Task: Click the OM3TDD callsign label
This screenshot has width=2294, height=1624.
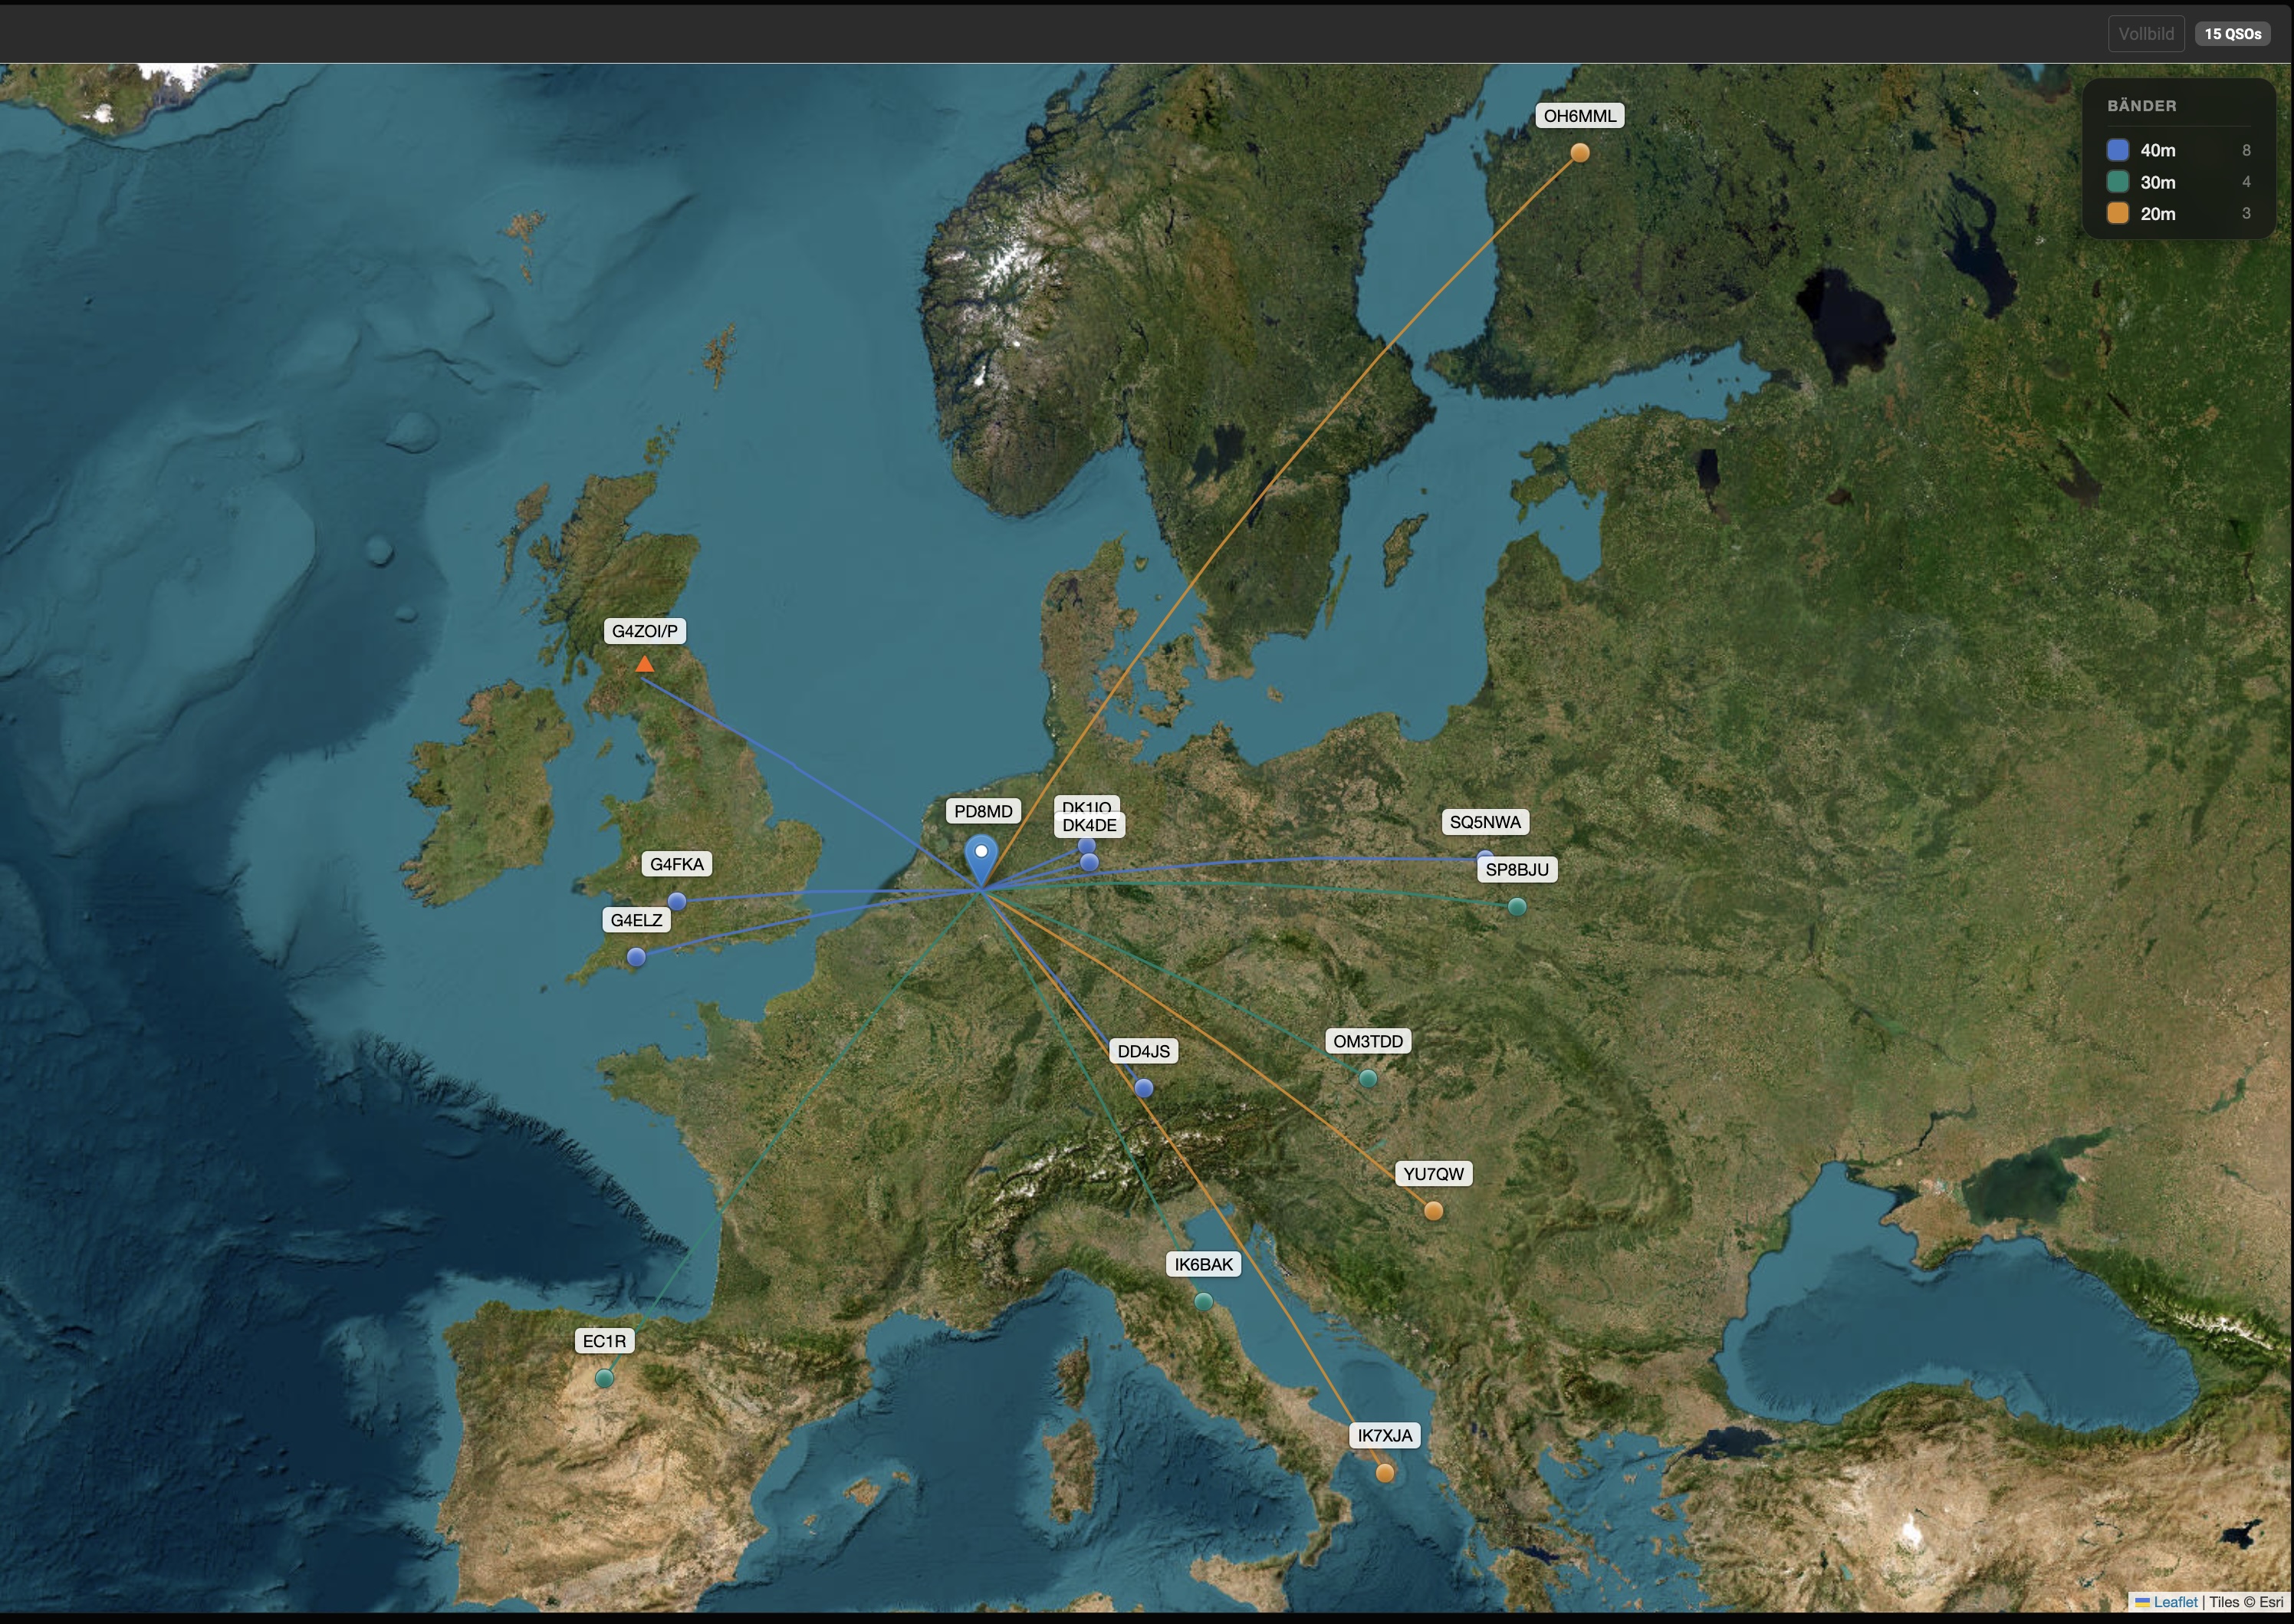Action: [x=1368, y=1041]
